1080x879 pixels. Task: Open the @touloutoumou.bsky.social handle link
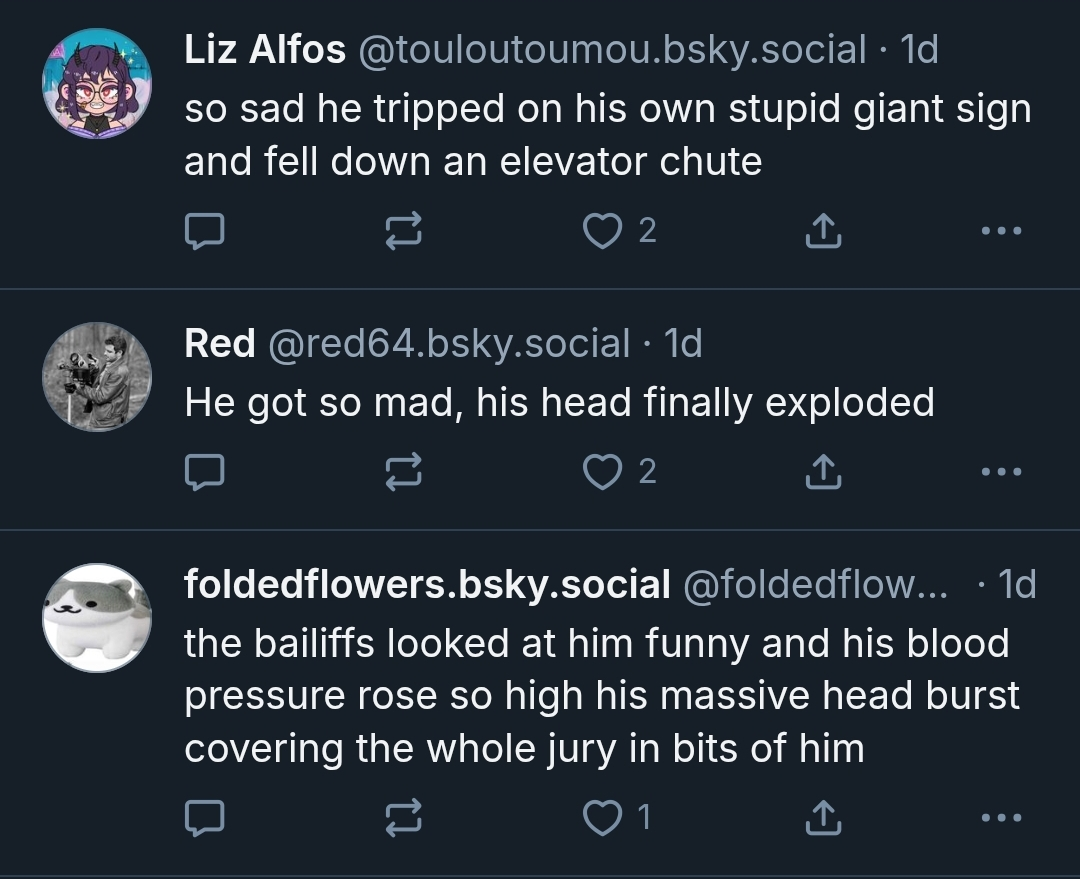click(x=611, y=49)
